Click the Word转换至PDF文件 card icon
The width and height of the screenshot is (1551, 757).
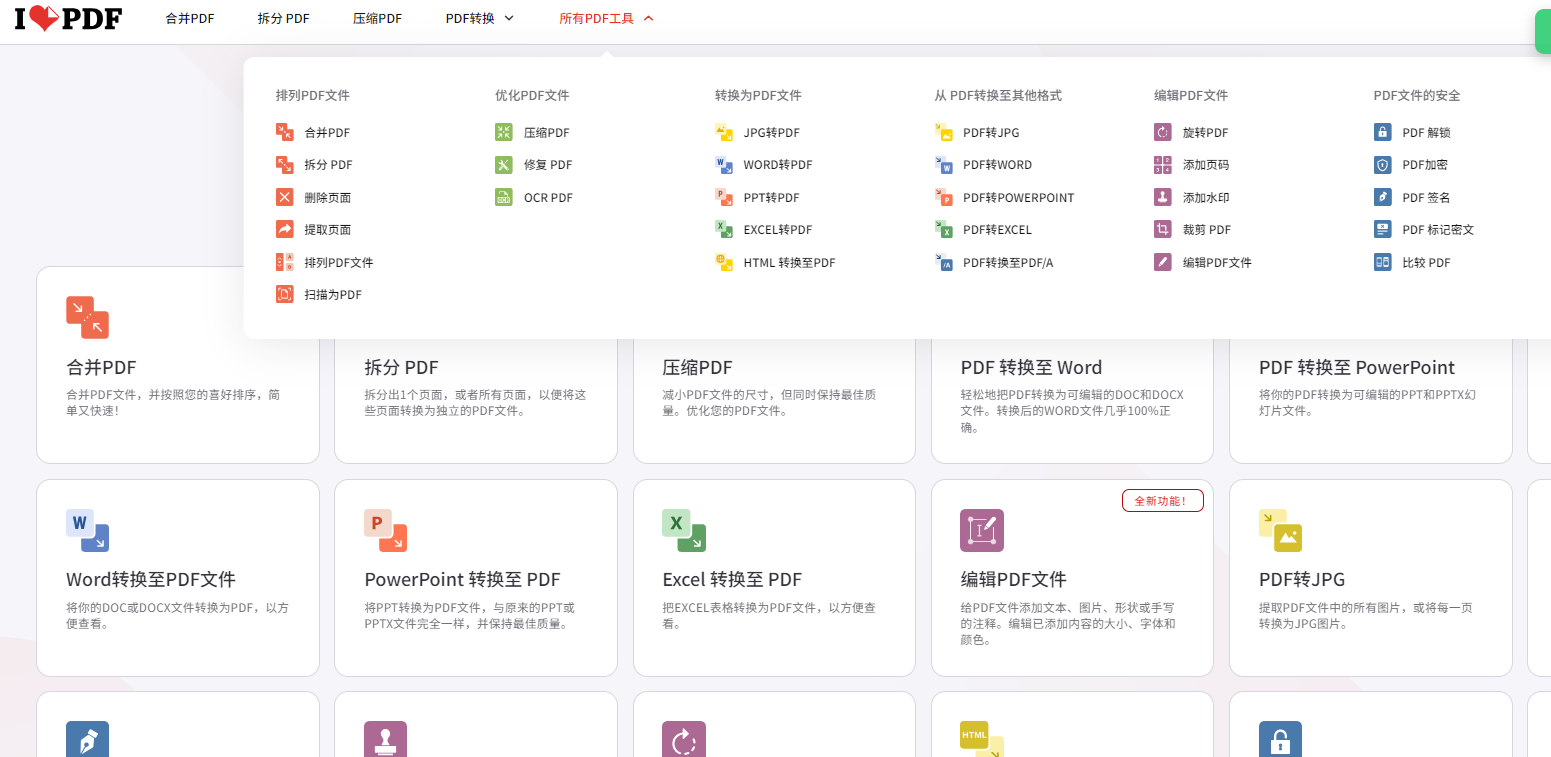tap(87, 530)
